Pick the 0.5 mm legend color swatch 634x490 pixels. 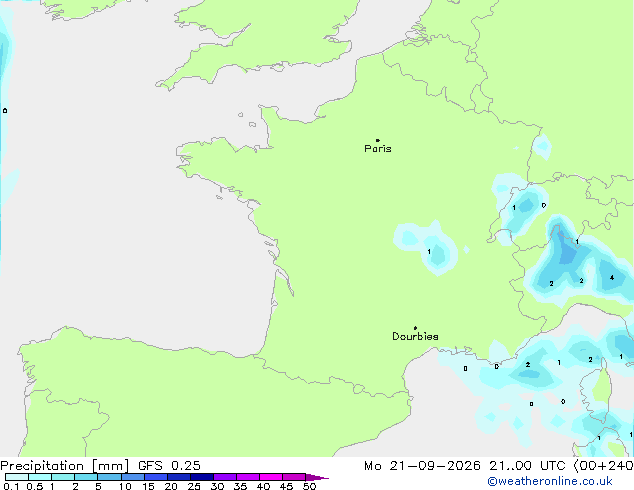(40, 477)
